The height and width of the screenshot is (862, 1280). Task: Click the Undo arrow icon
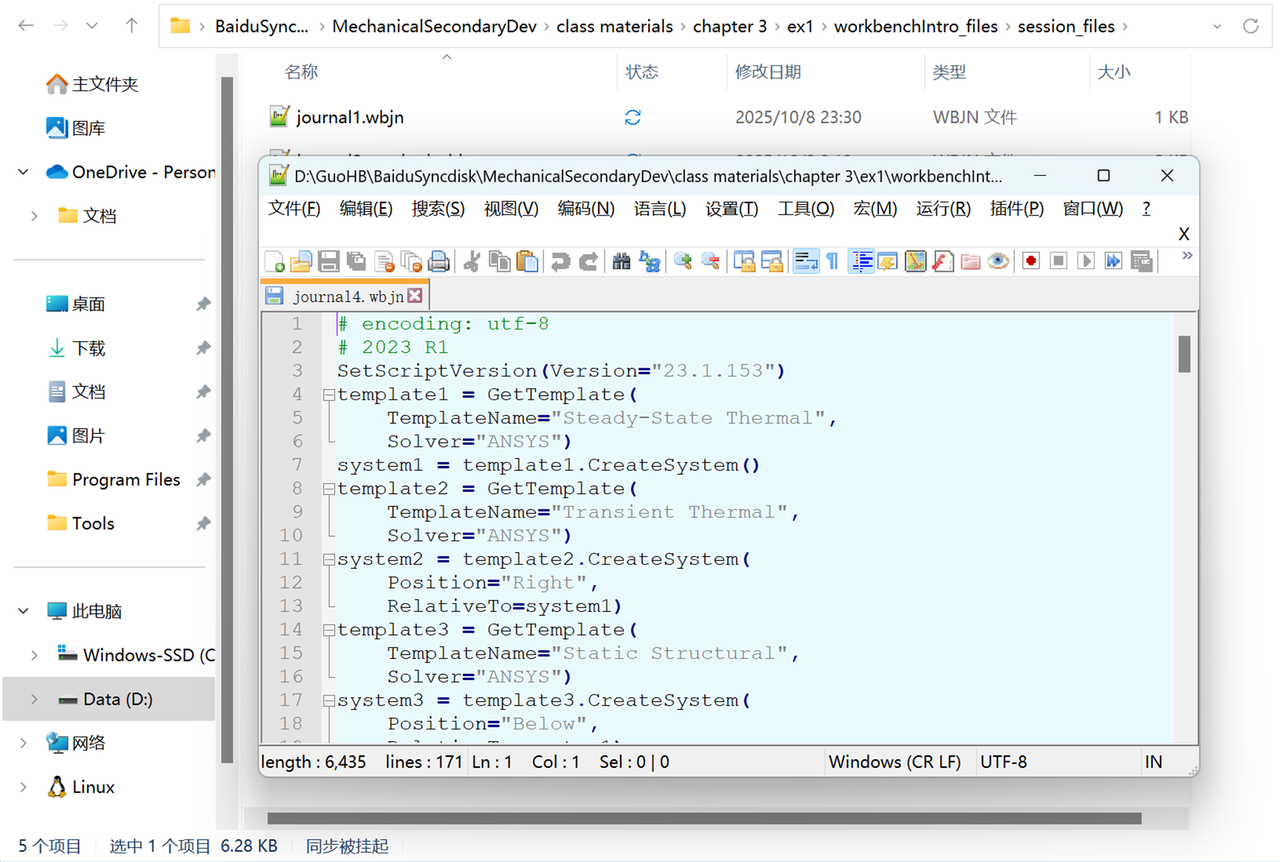(x=560, y=262)
